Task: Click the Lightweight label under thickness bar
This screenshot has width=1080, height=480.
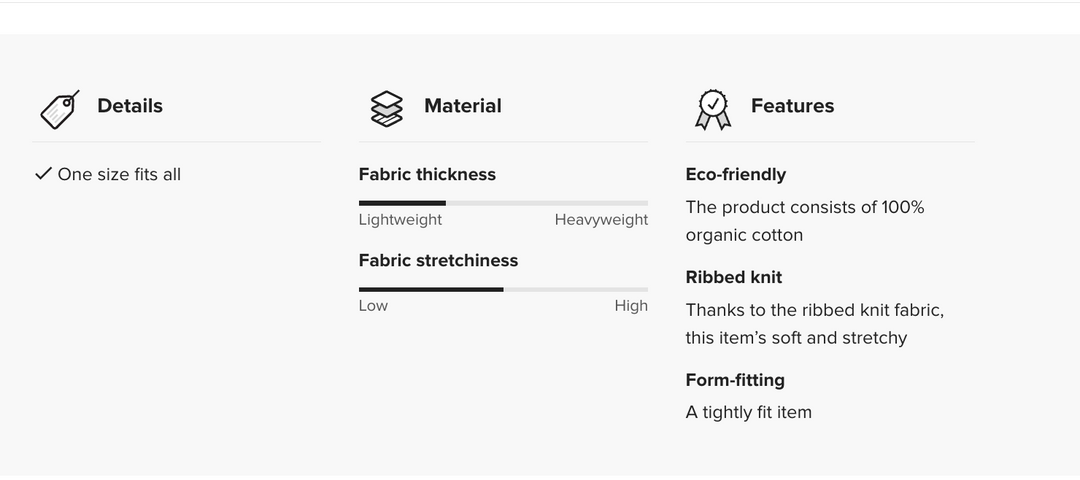Action: pyautogui.click(x=400, y=220)
